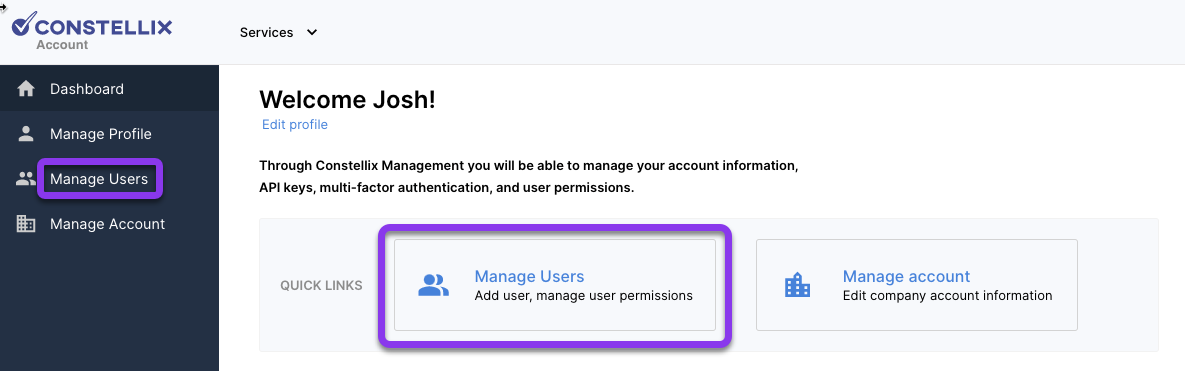Open the Services dropdown menu label
The height and width of the screenshot is (371, 1185).
click(266, 32)
